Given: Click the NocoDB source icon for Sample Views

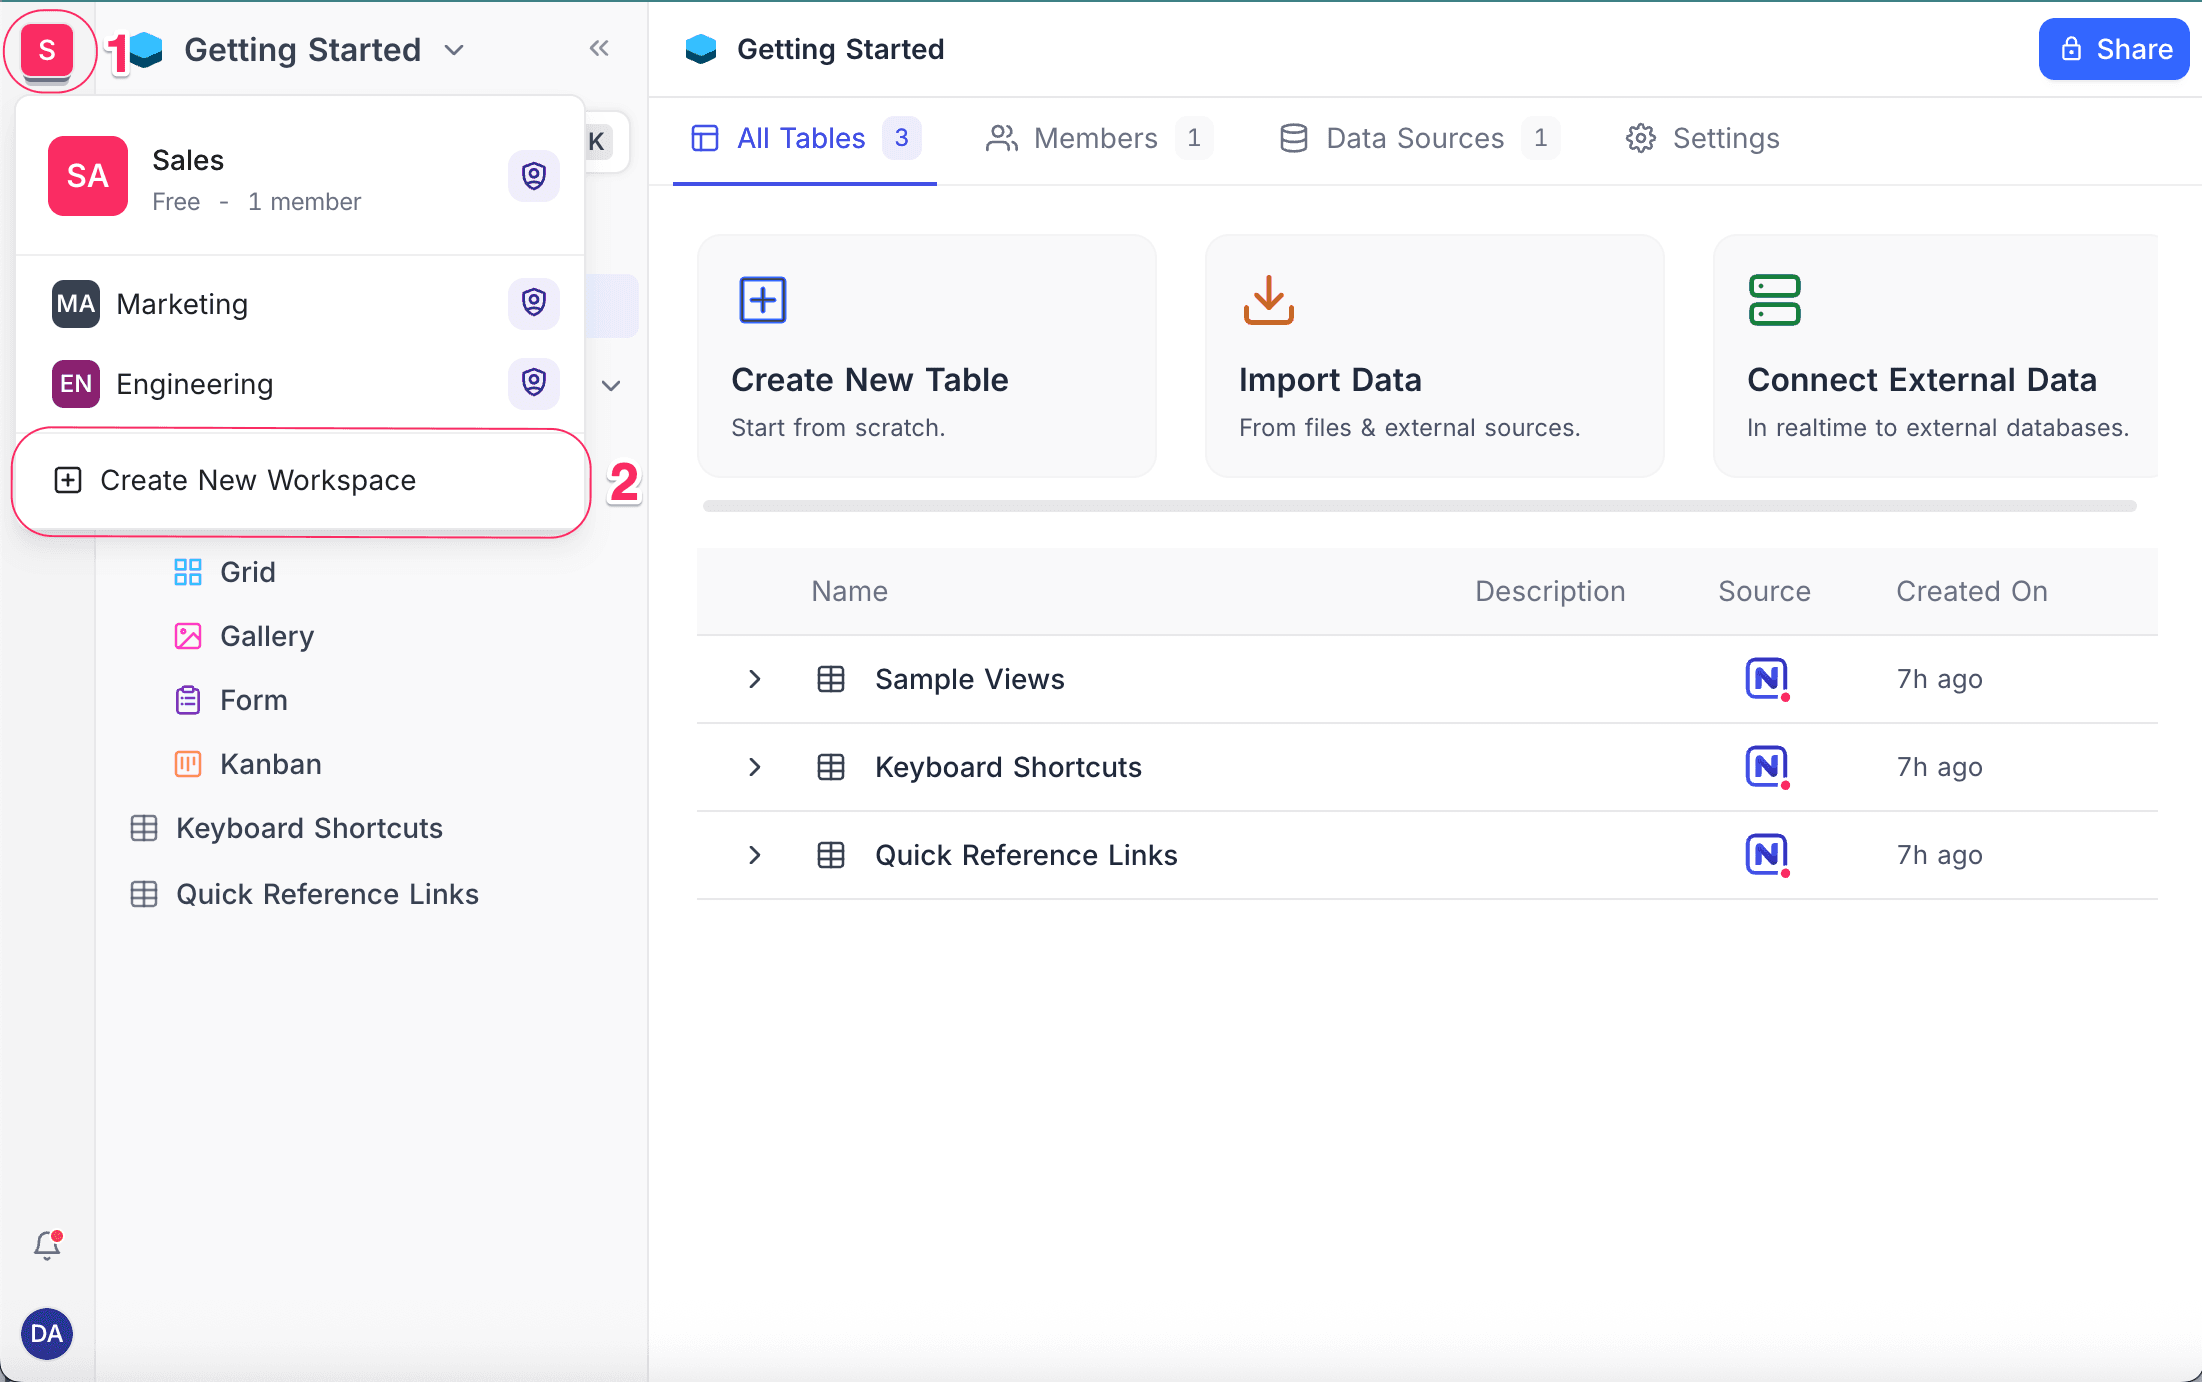Looking at the screenshot, I should click(x=1766, y=679).
